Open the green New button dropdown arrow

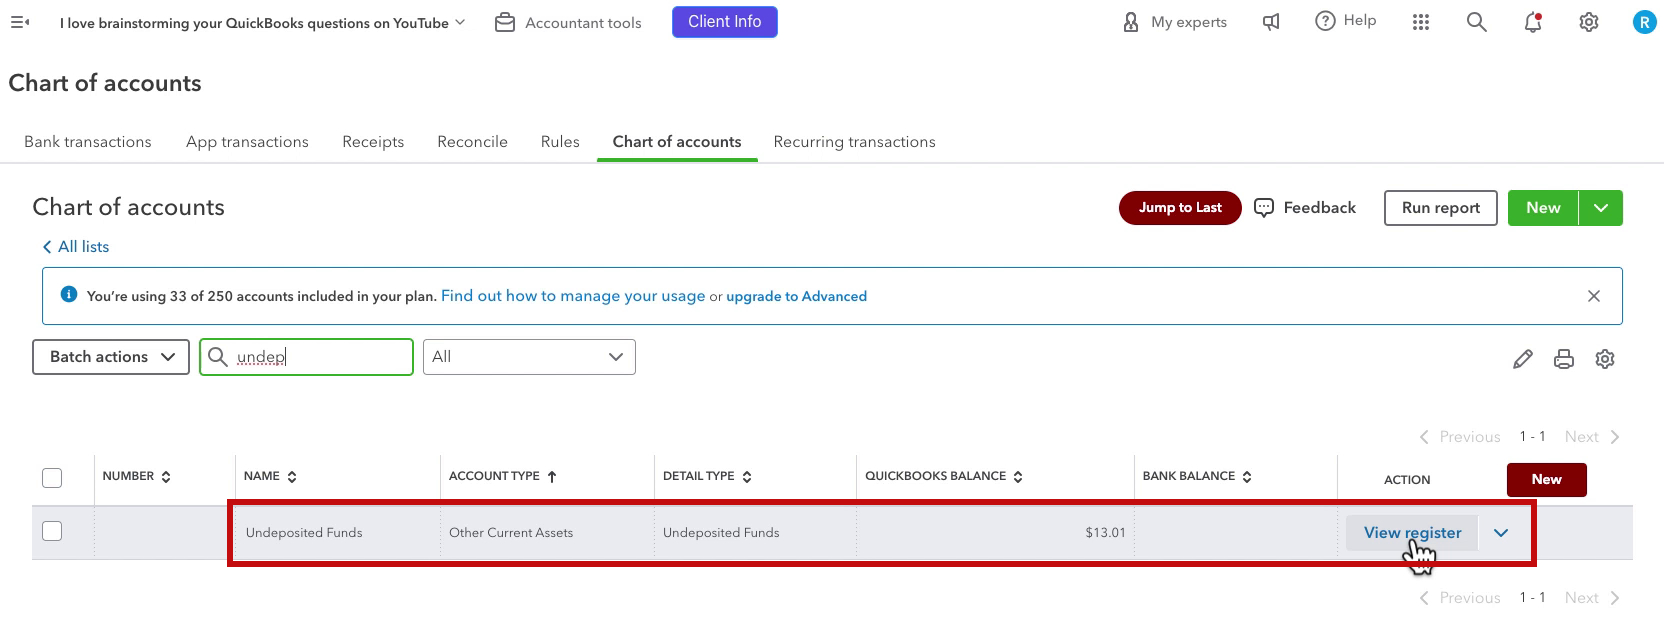(x=1601, y=208)
